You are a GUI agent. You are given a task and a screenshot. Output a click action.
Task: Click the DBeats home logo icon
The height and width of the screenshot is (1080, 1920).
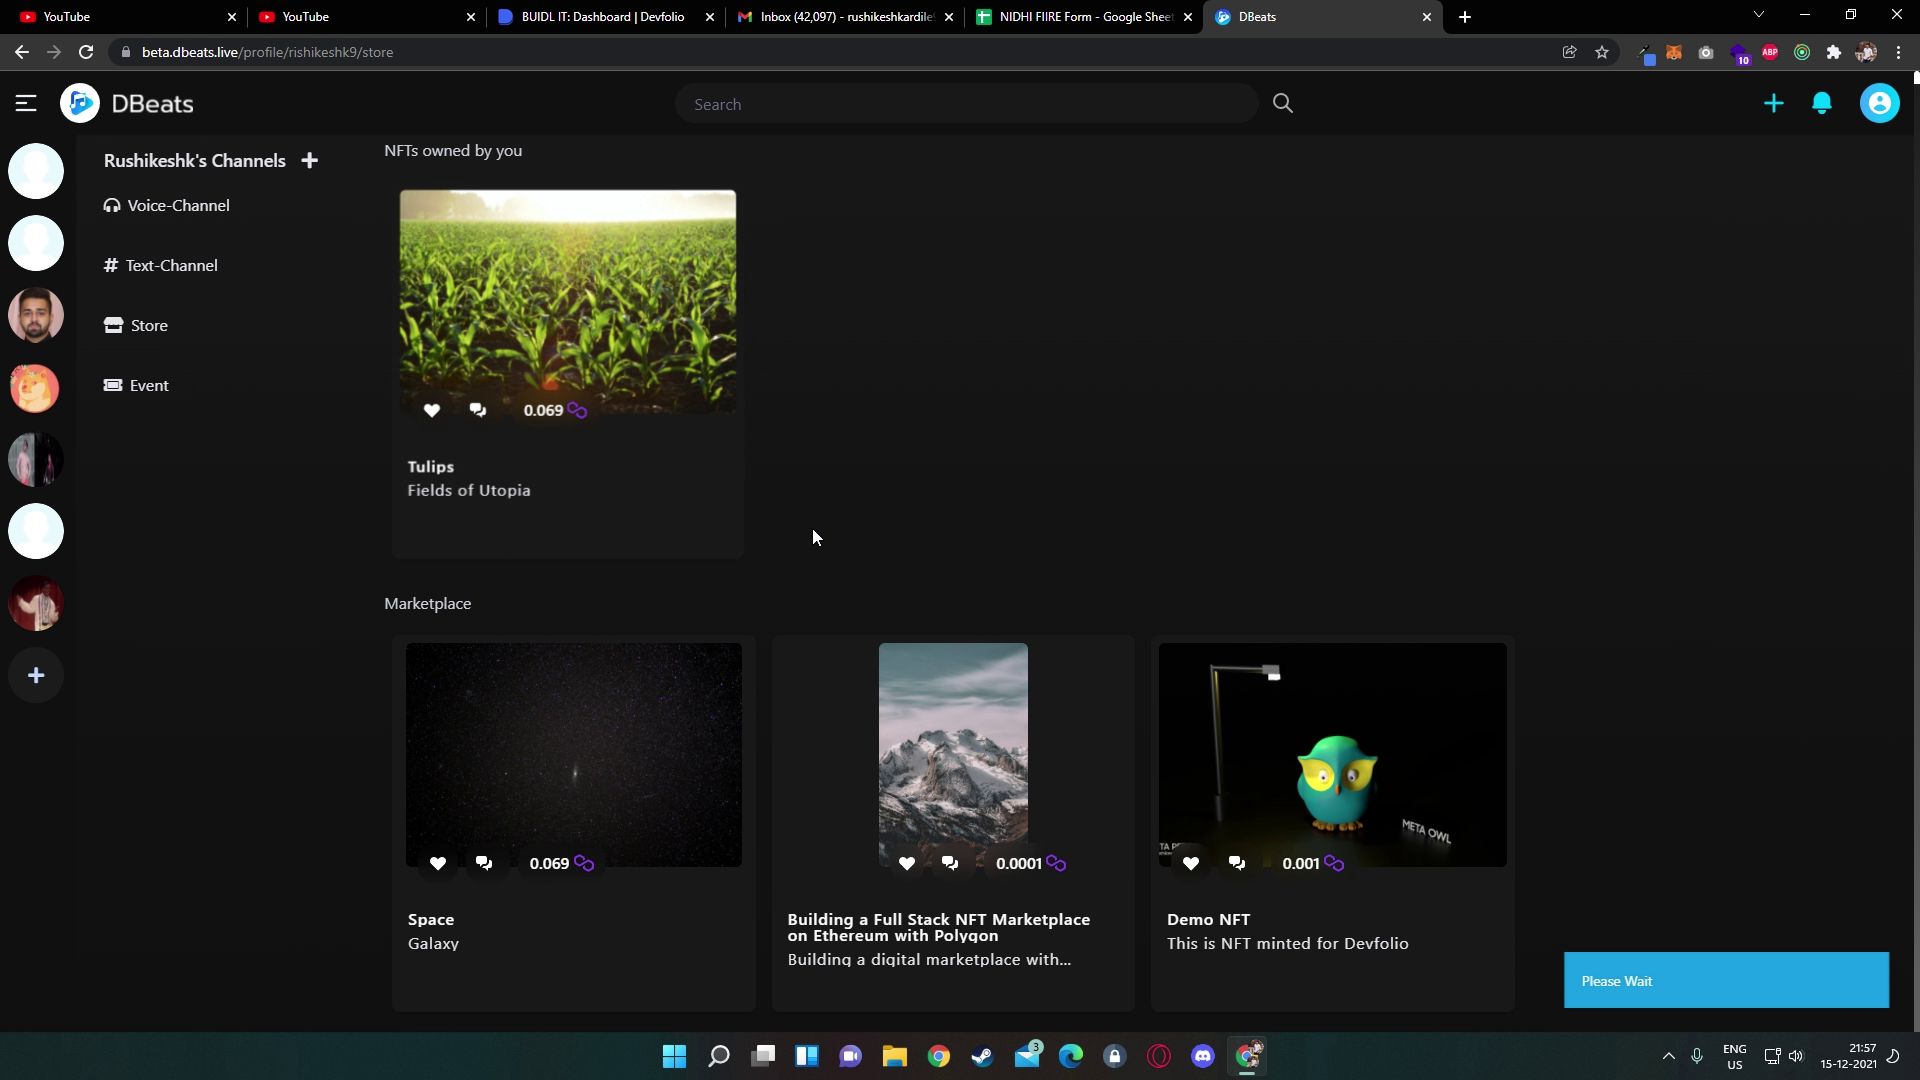(80, 102)
